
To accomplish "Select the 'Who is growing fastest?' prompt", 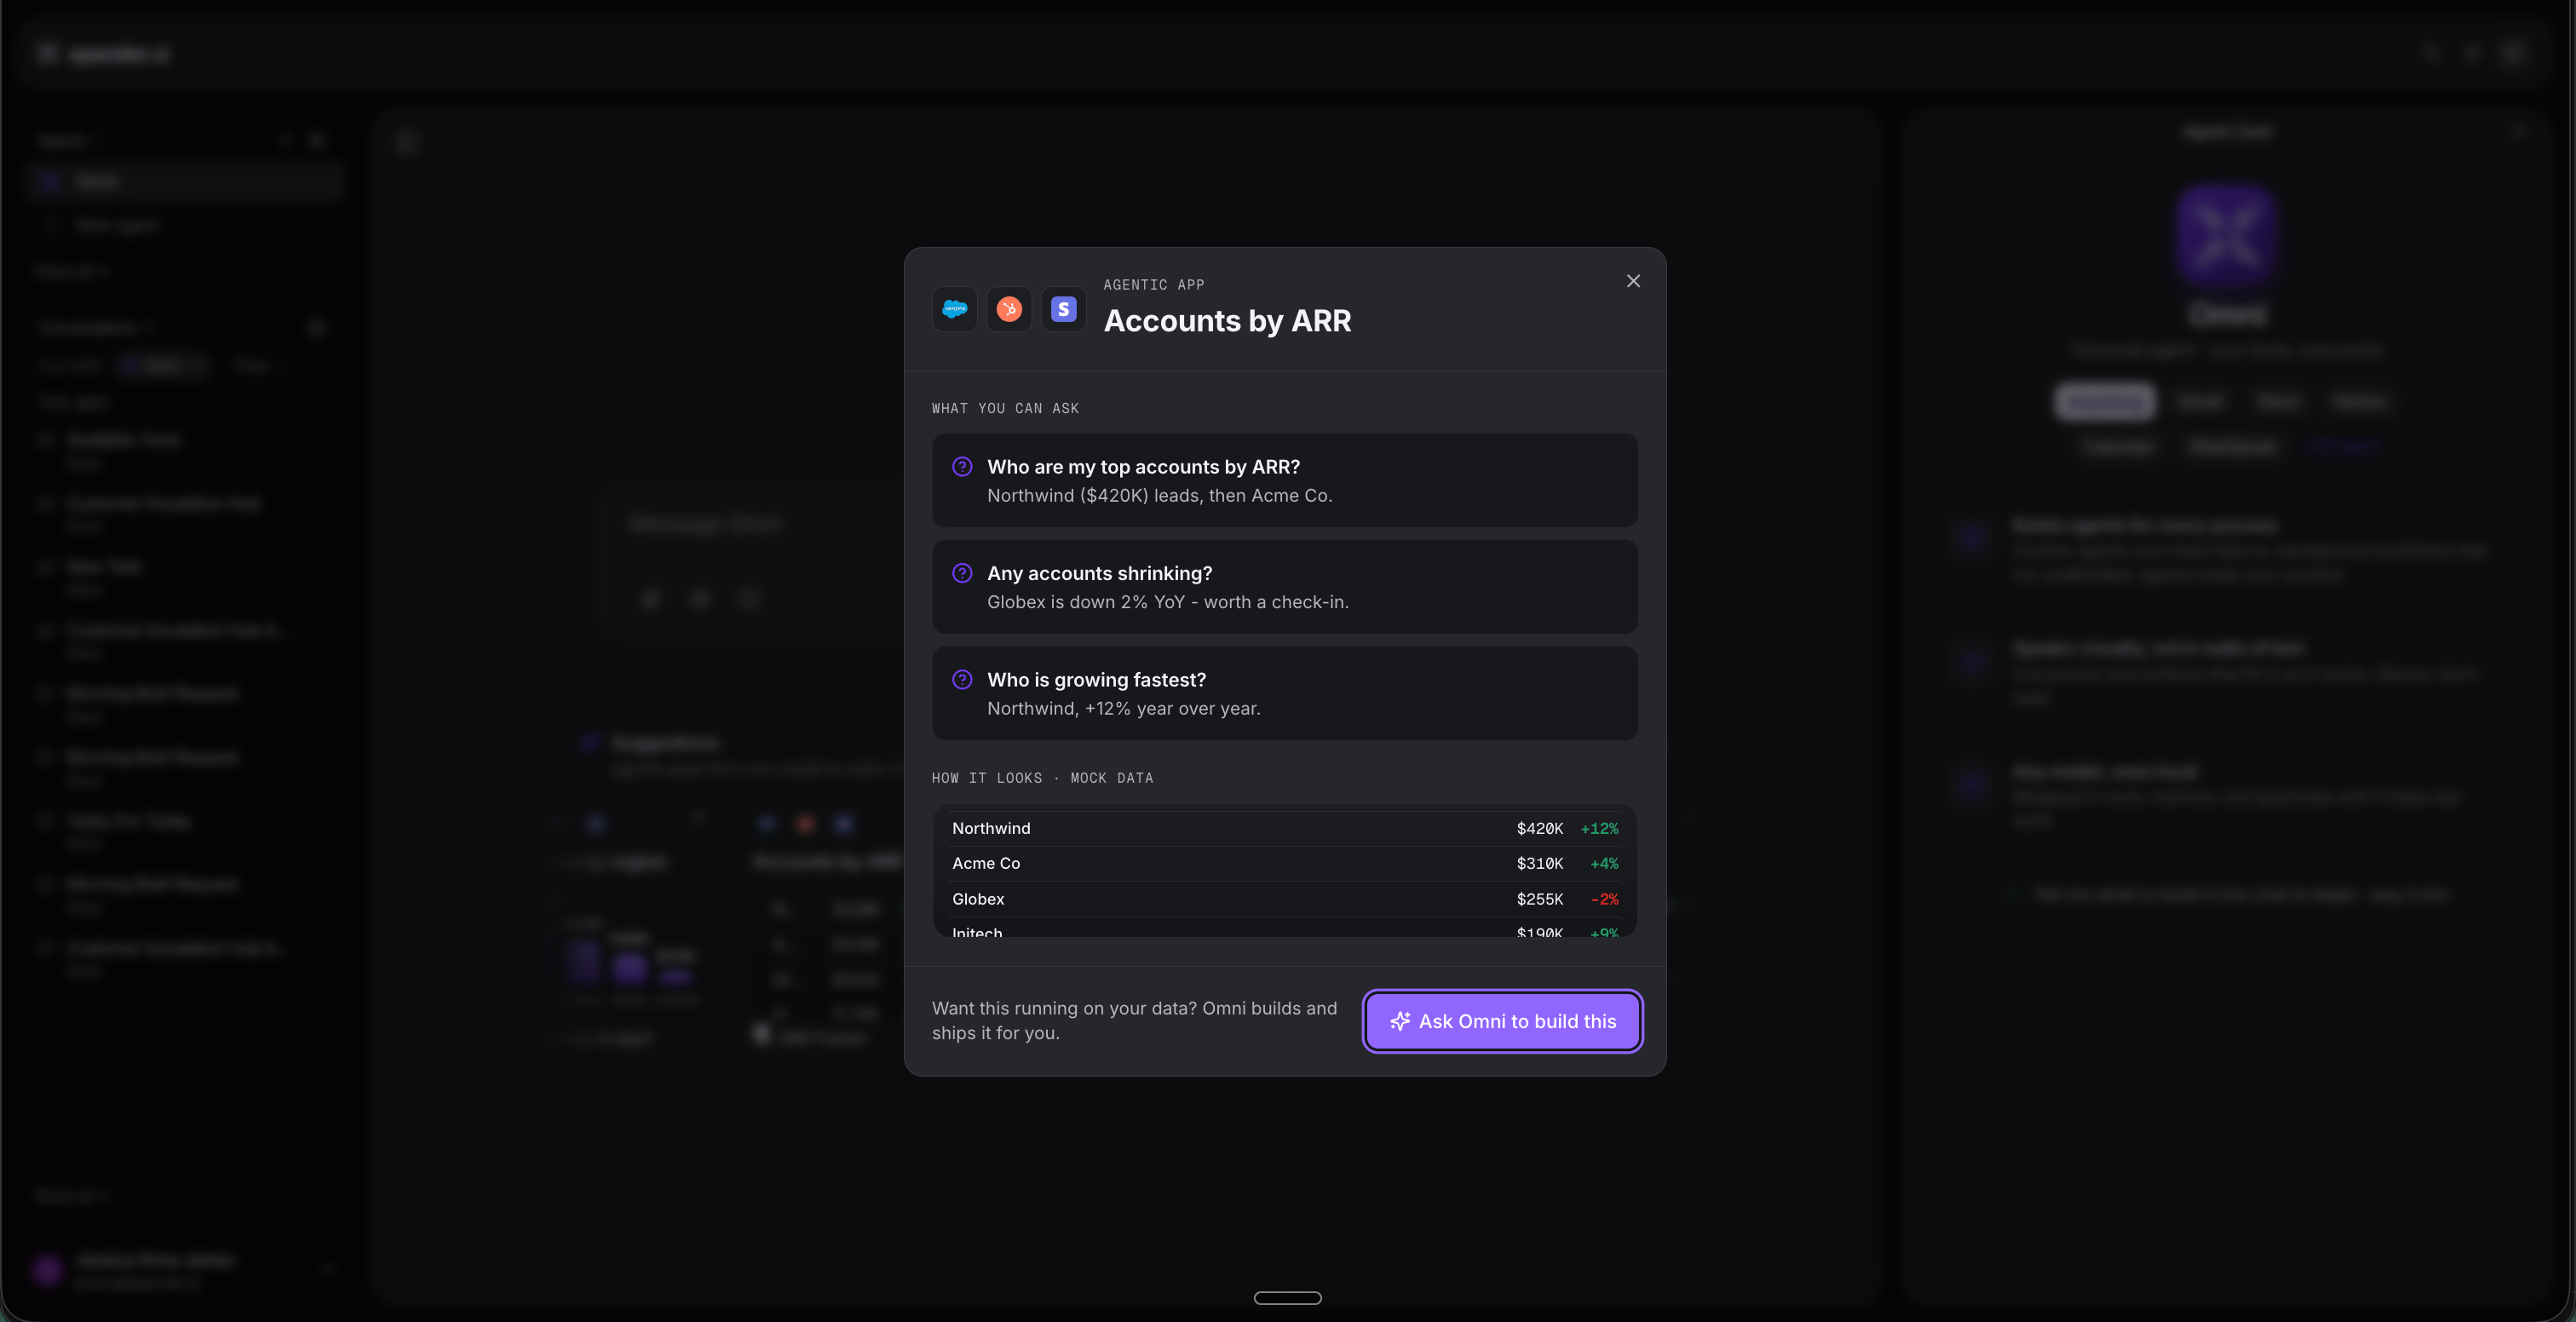I will point(1285,693).
